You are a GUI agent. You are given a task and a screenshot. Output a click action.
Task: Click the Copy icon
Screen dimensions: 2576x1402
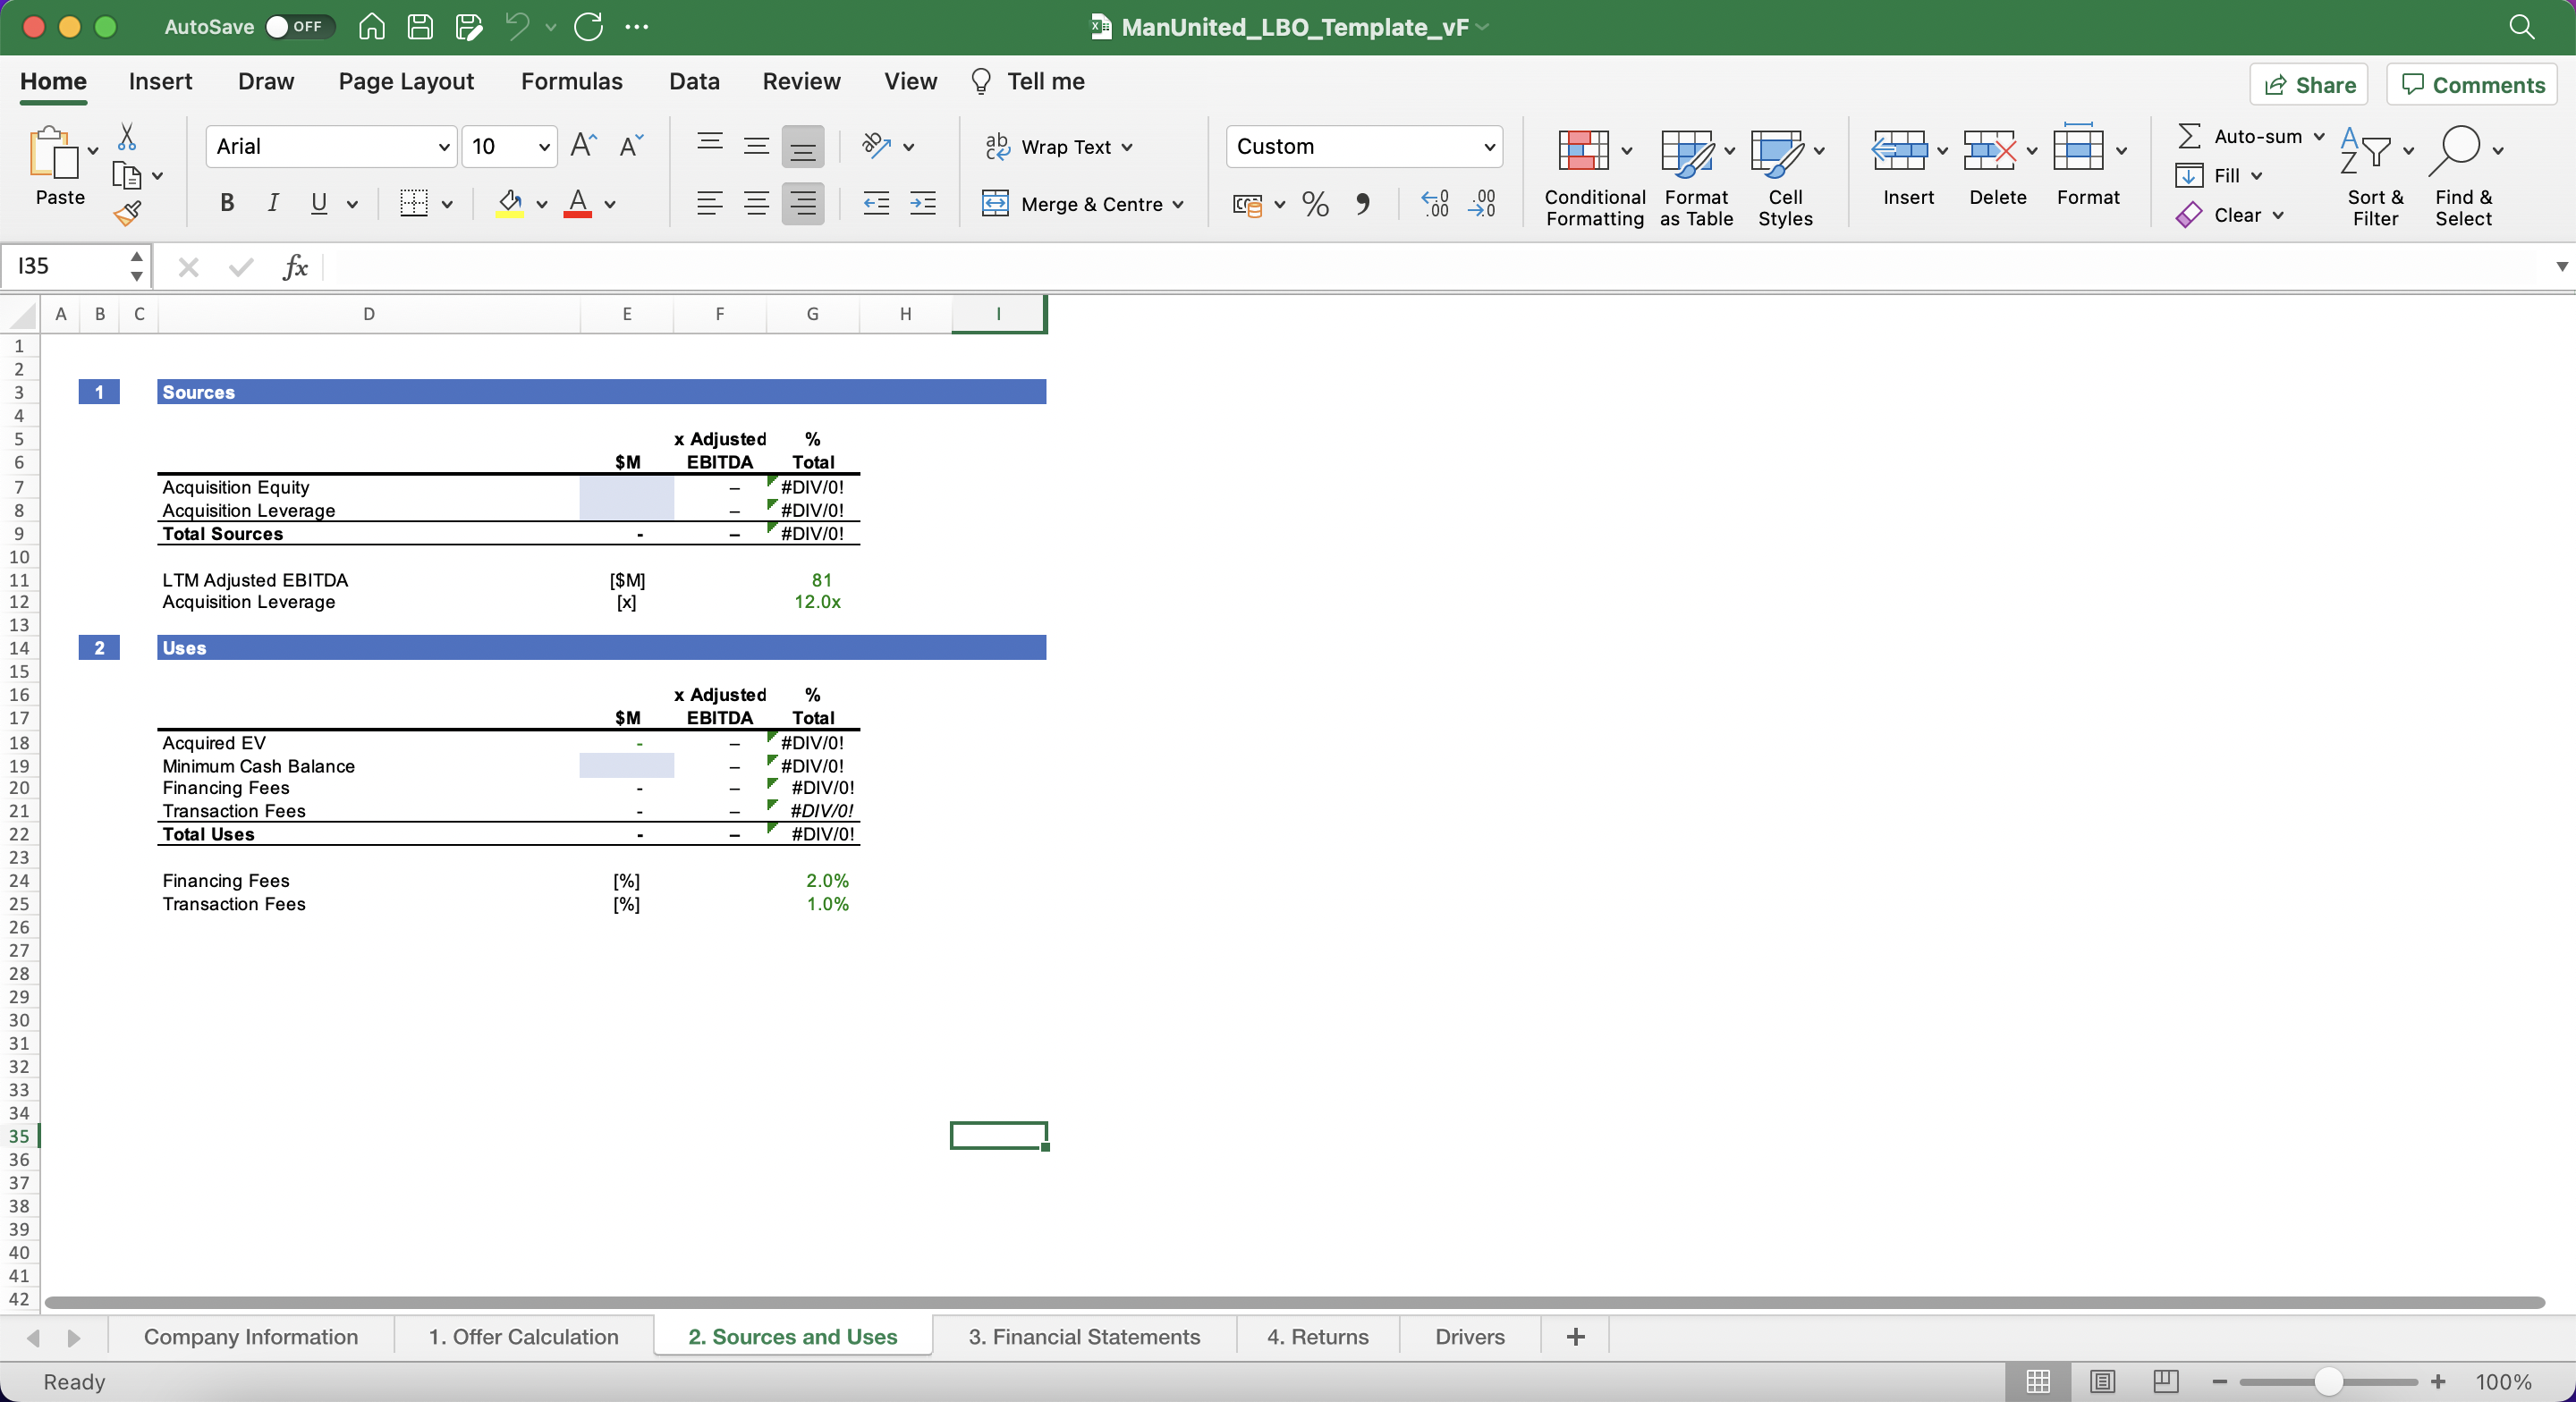point(127,175)
